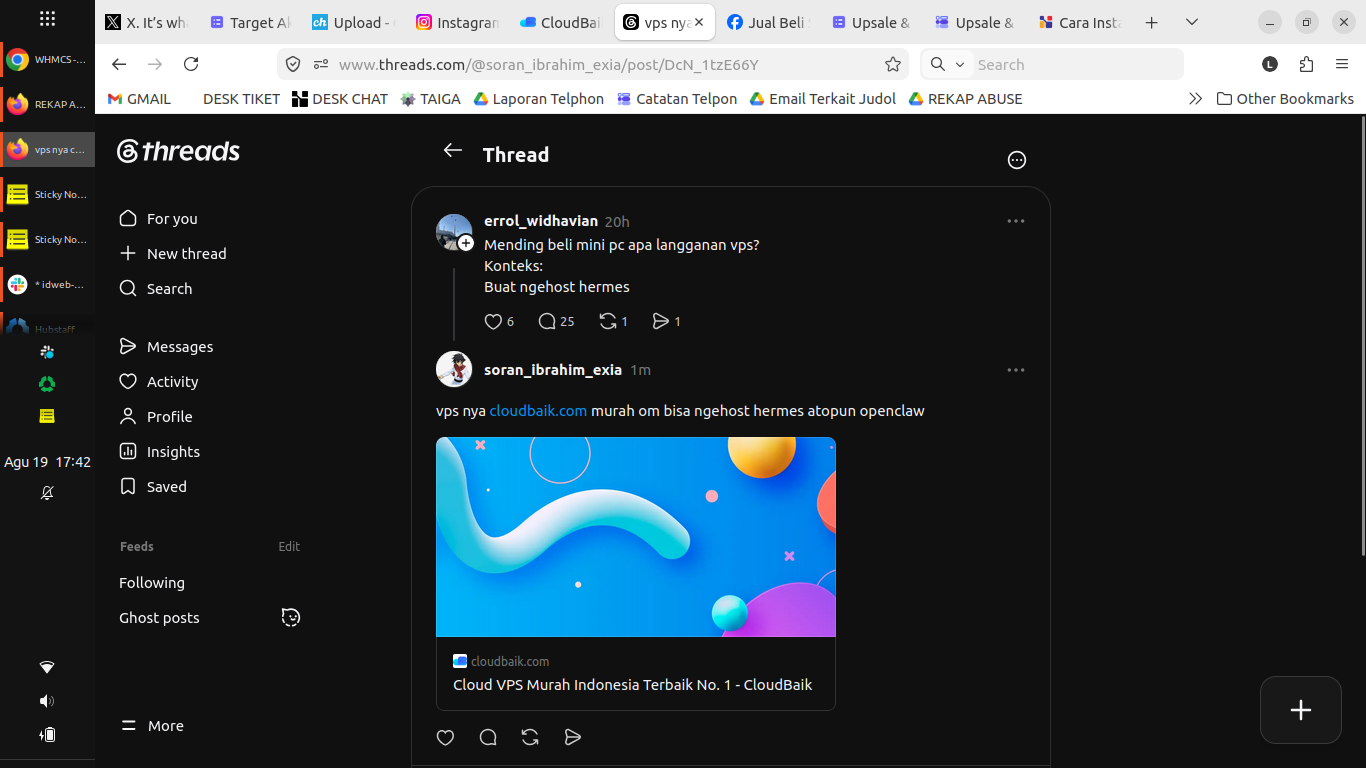This screenshot has height=768, width=1366.
Task: Reply to soran_ibrahim_exia's post
Action: click(488, 737)
